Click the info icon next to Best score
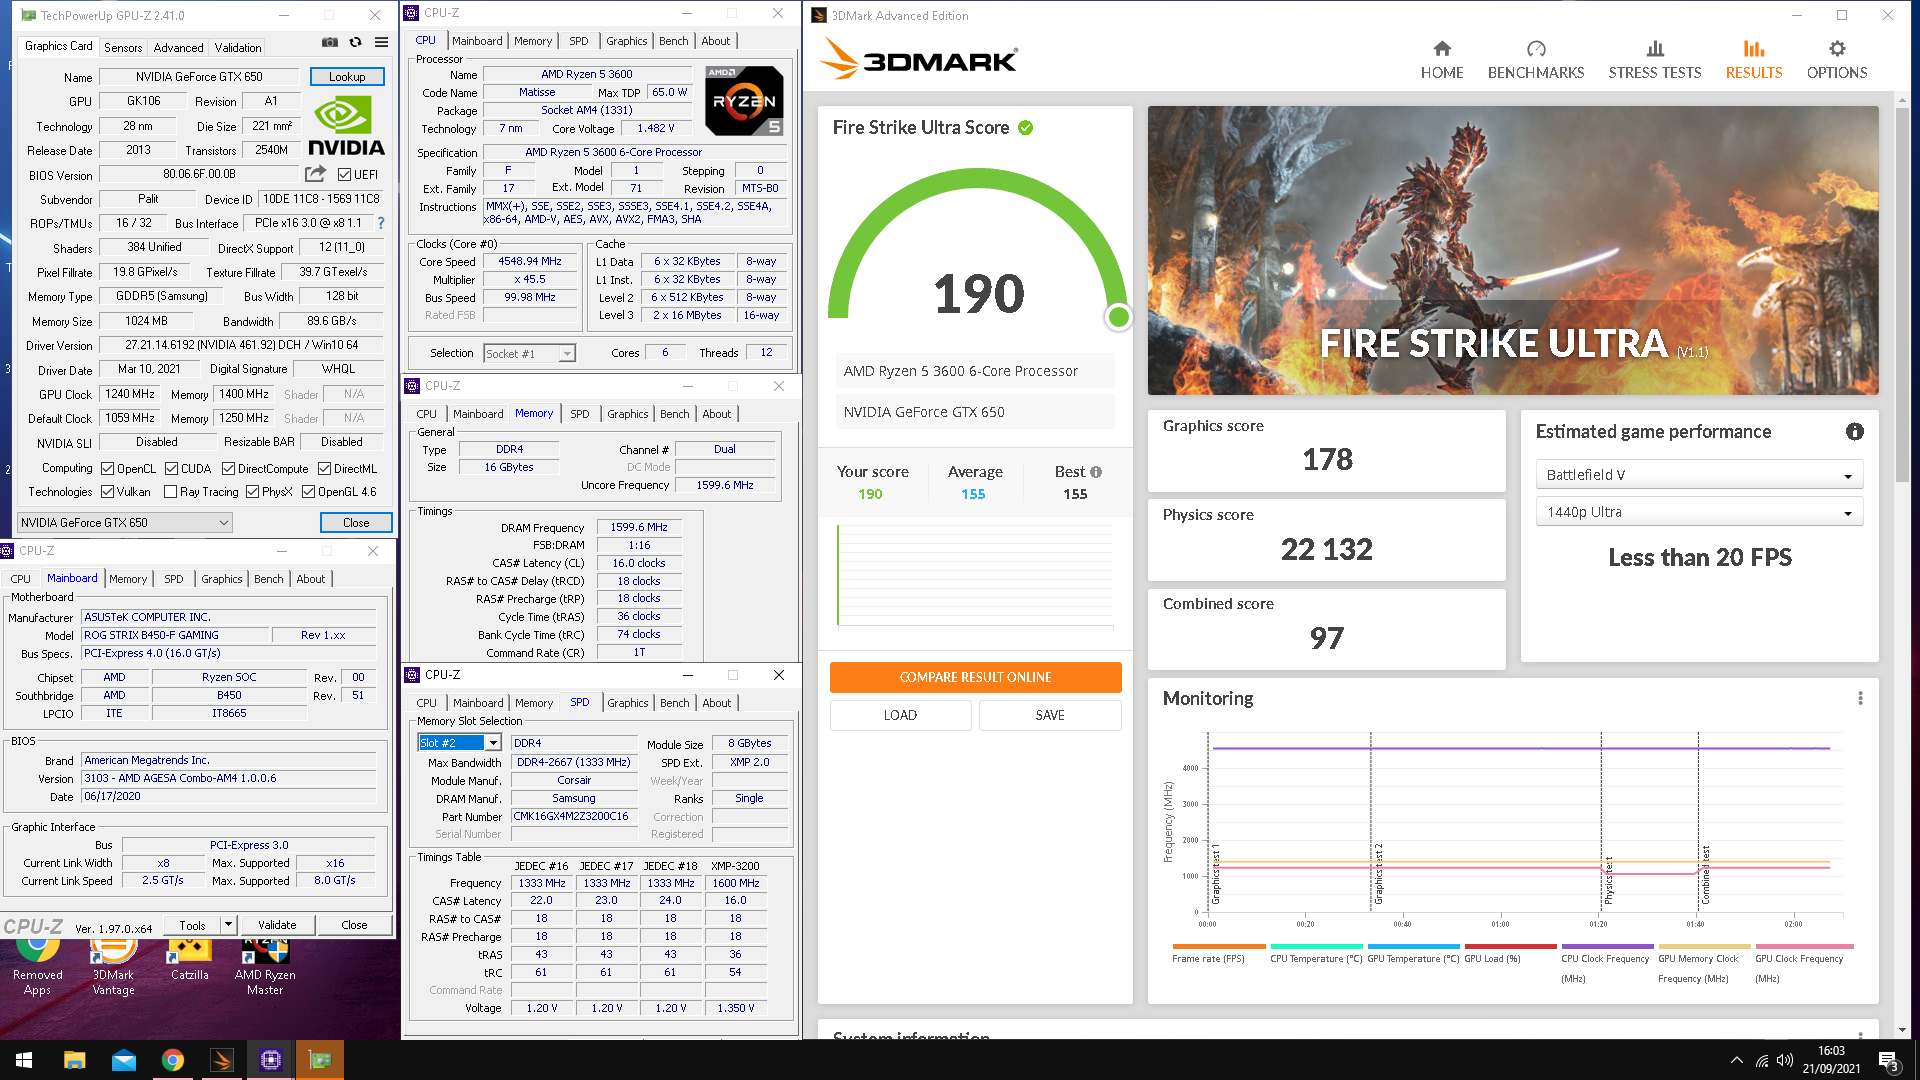The width and height of the screenshot is (1920, 1080). (x=1096, y=472)
